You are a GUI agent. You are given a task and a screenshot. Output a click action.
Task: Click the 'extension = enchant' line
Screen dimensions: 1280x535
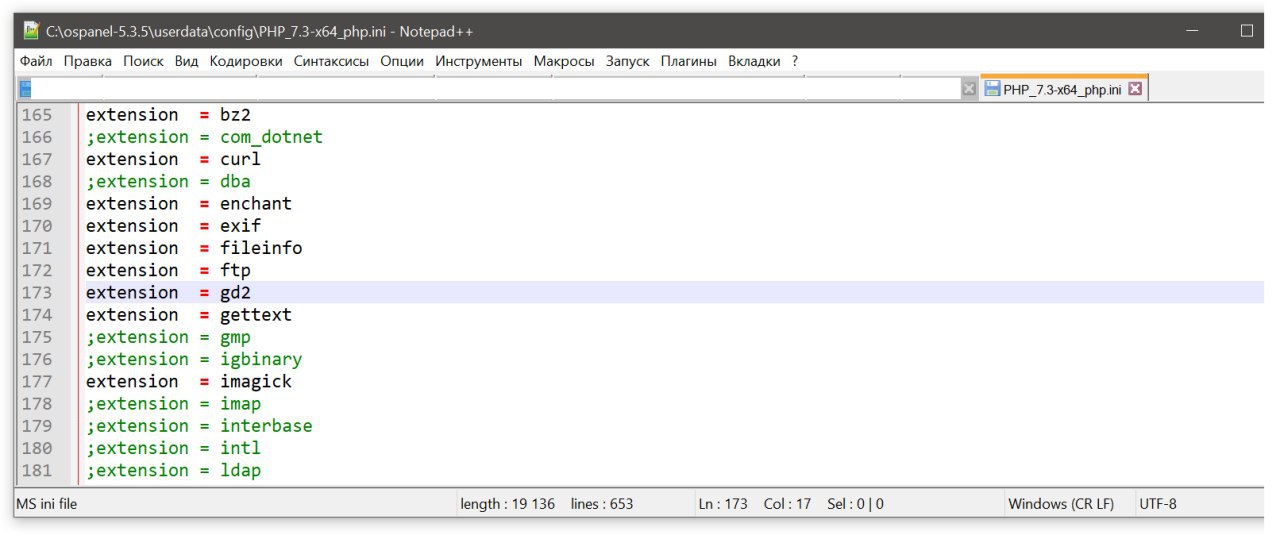(x=189, y=203)
